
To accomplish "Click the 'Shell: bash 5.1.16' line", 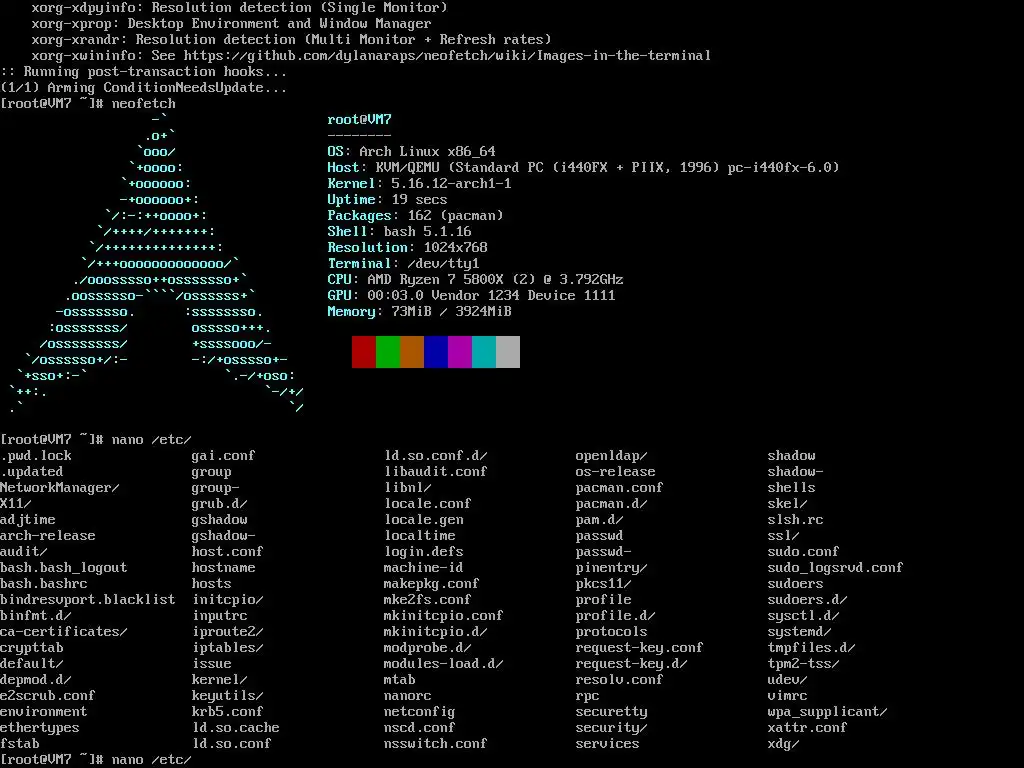I will (399, 231).
